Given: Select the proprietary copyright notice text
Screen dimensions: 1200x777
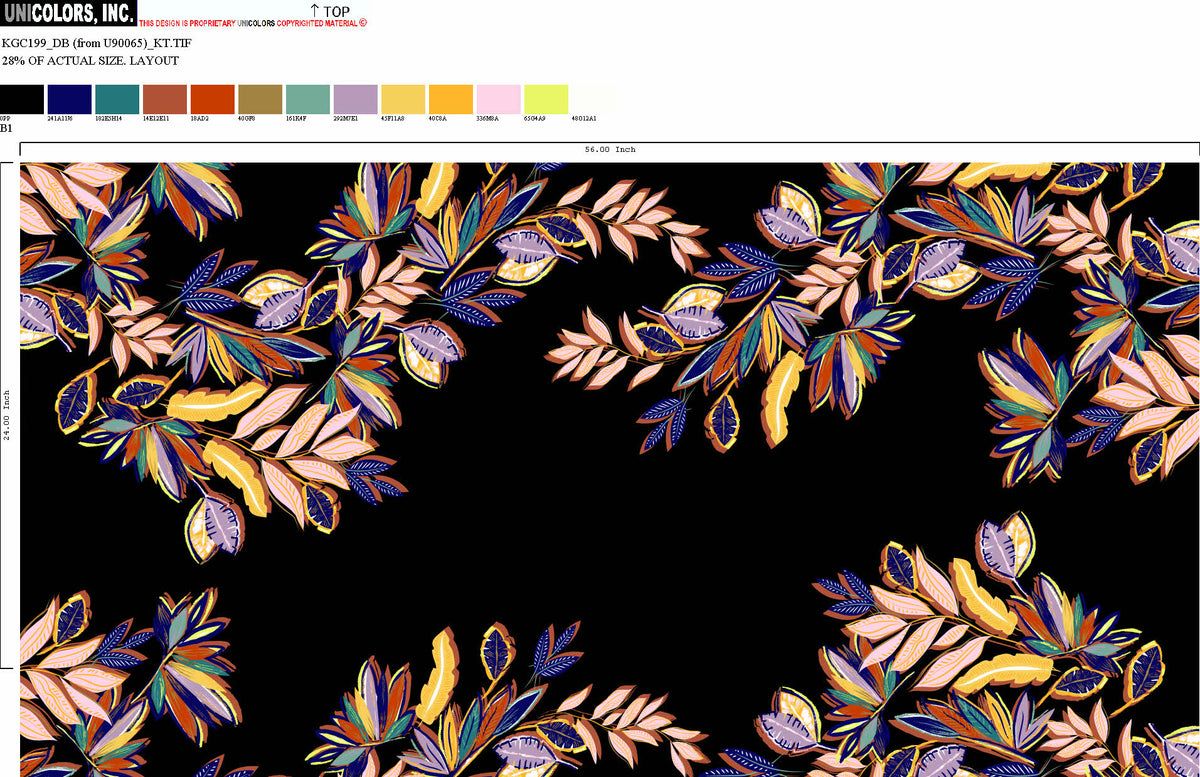Looking at the screenshot, I should [253, 23].
